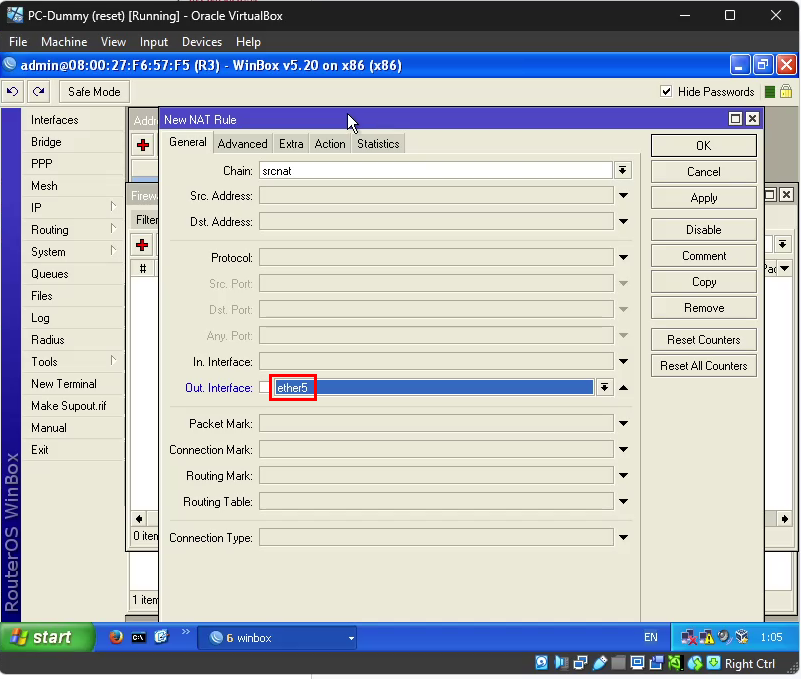This screenshot has width=801, height=679.
Task: Click the EN language indicator
Action: (651, 637)
